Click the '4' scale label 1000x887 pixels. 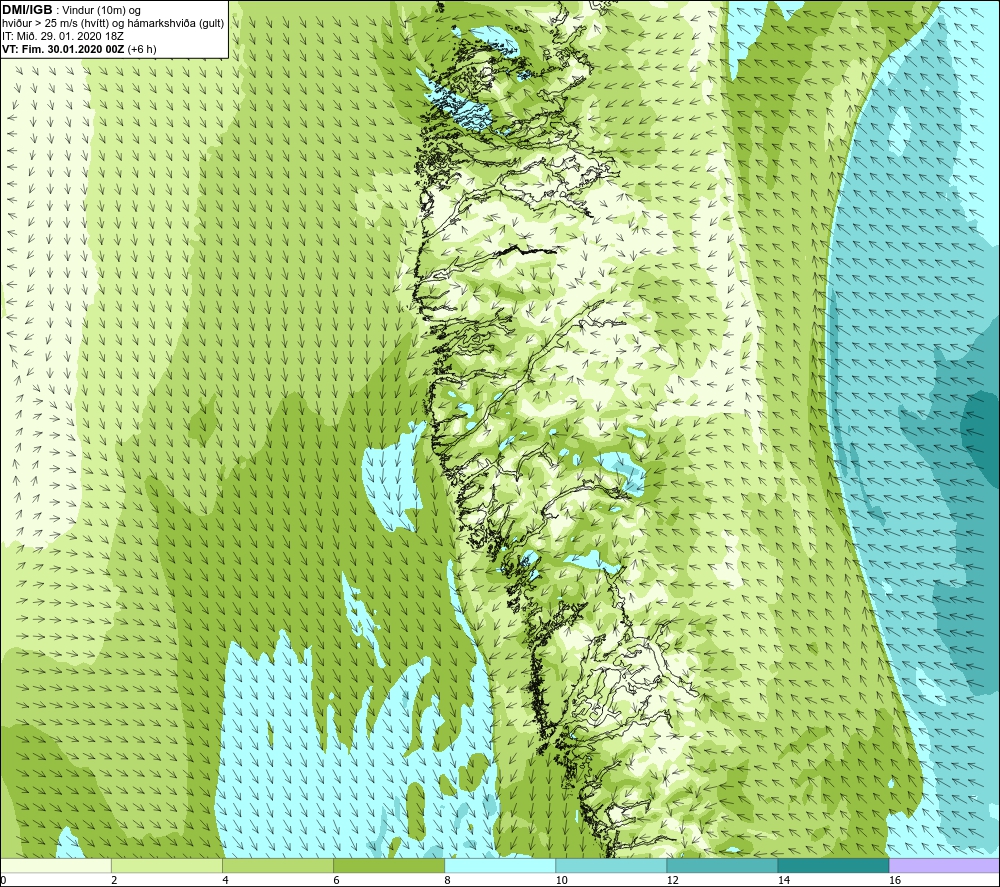(x=225, y=880)
